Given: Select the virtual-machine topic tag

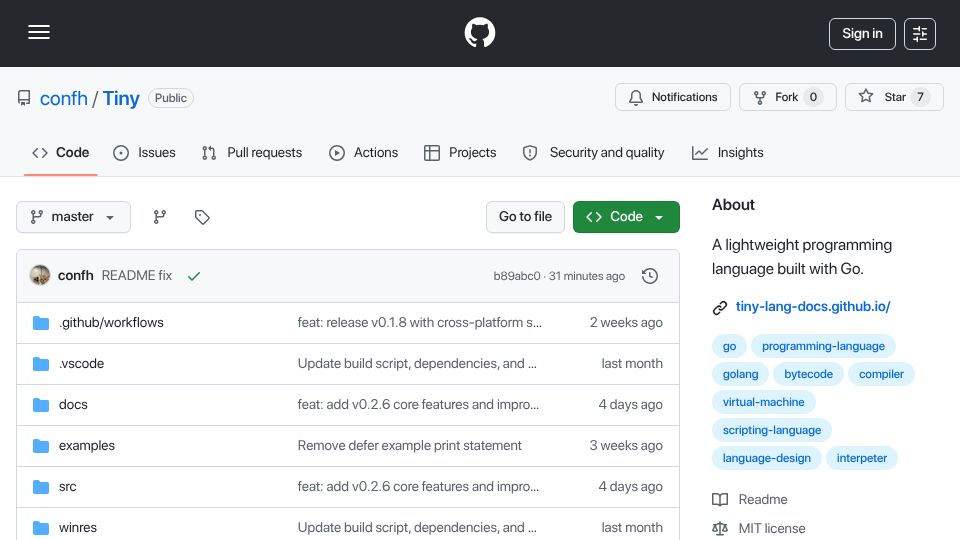Looking at the screenshot, I should 763,402.
